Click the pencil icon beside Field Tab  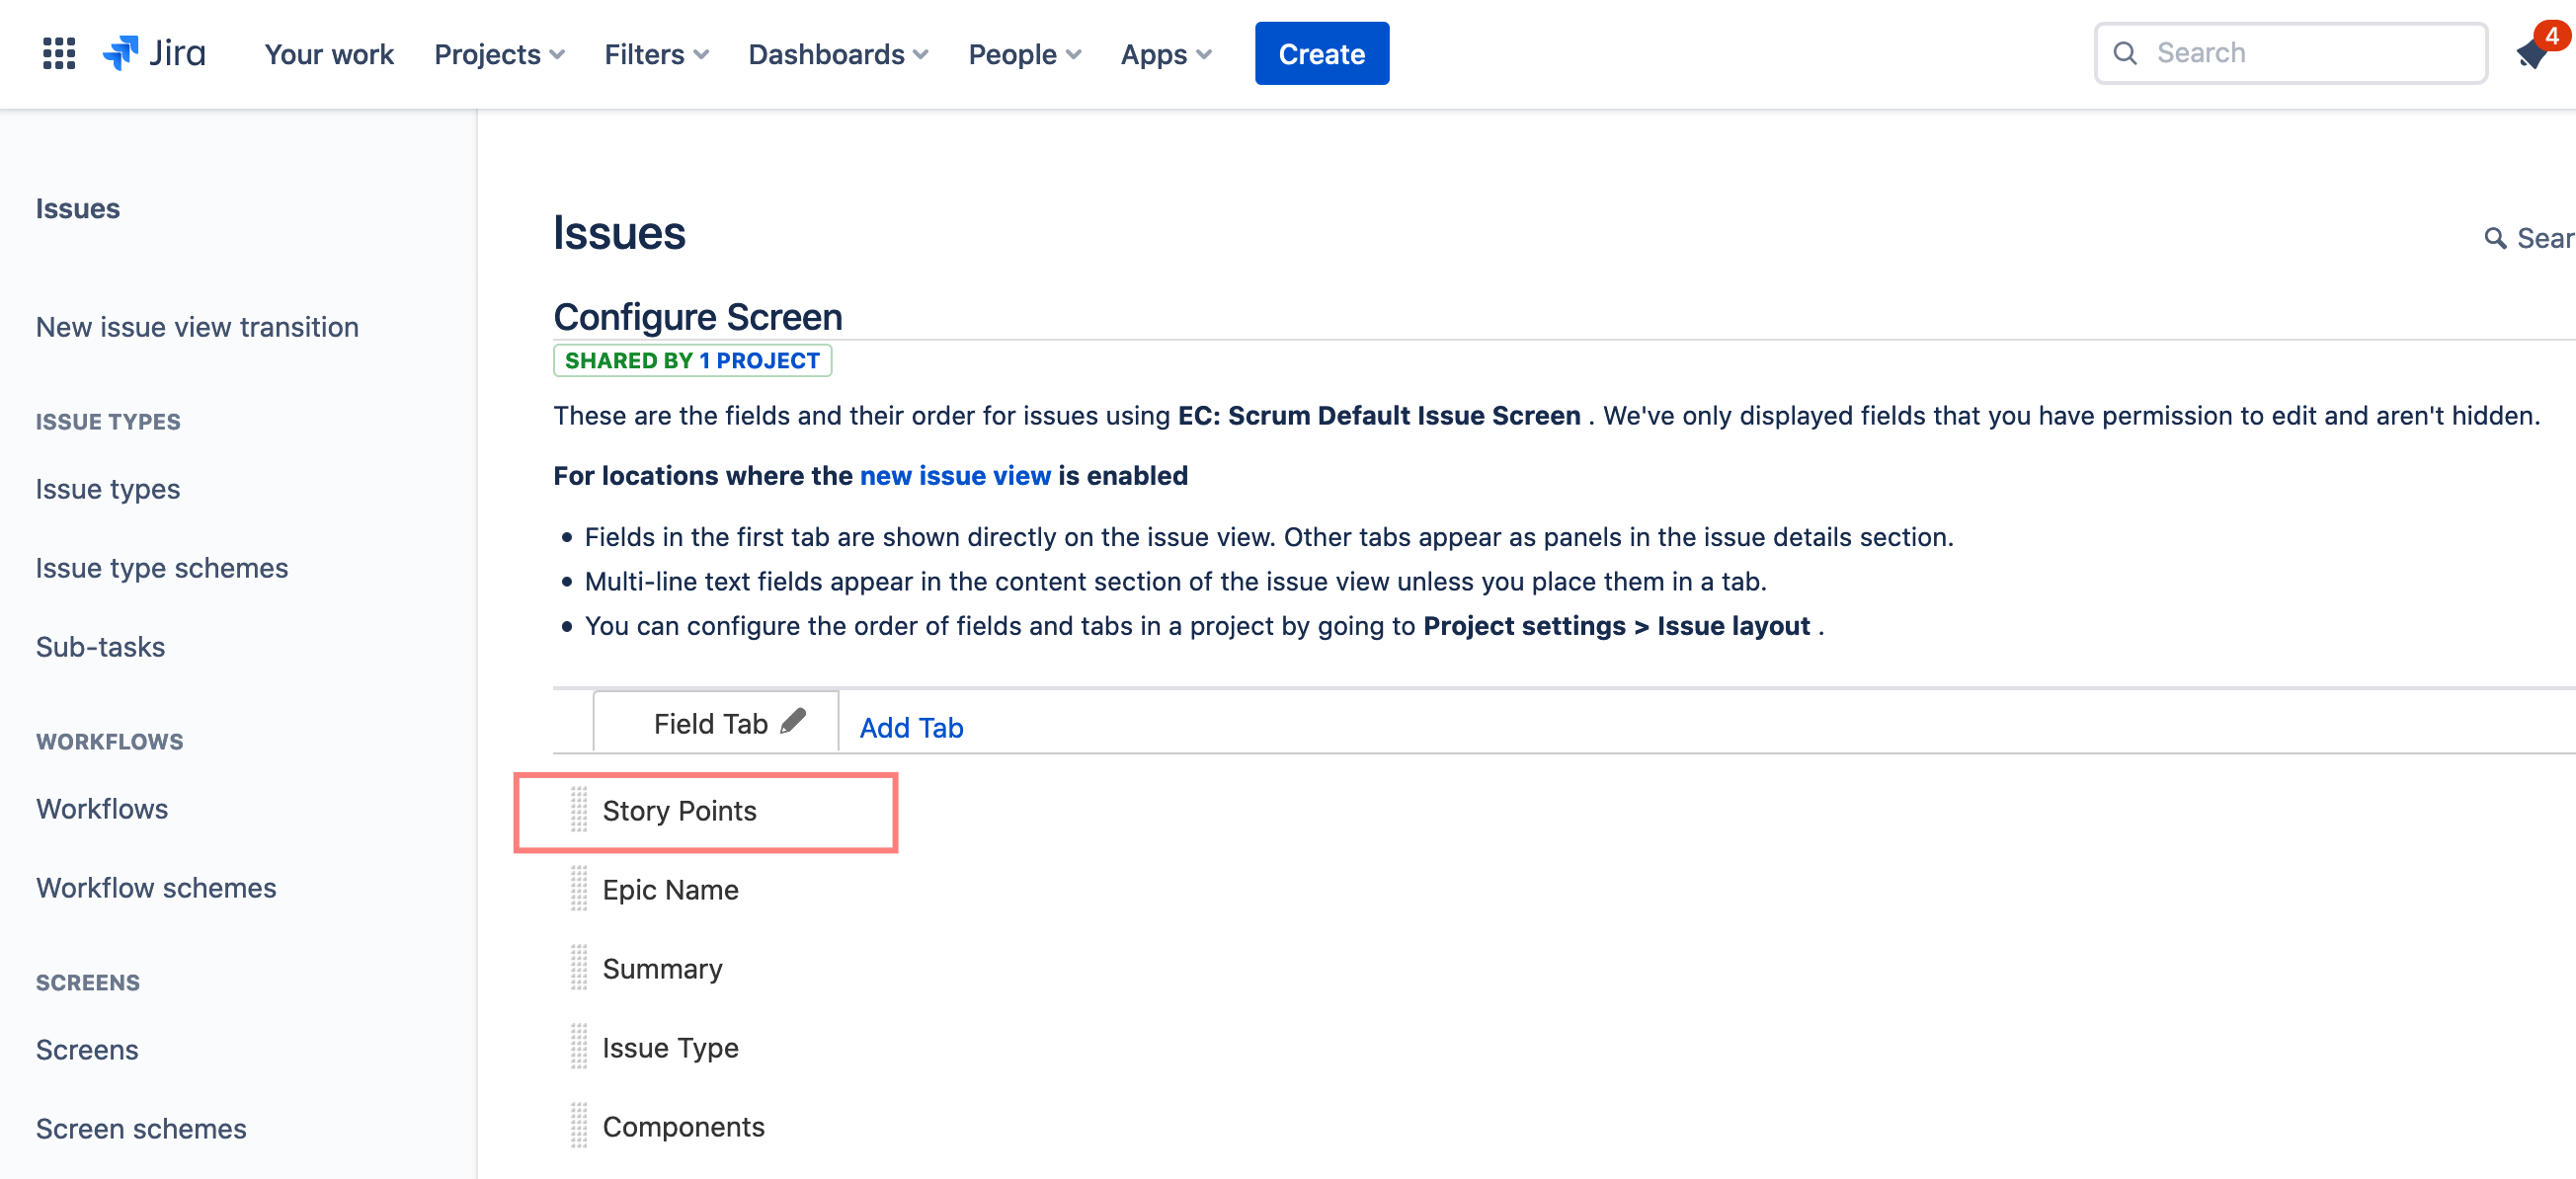click(794, 721)
